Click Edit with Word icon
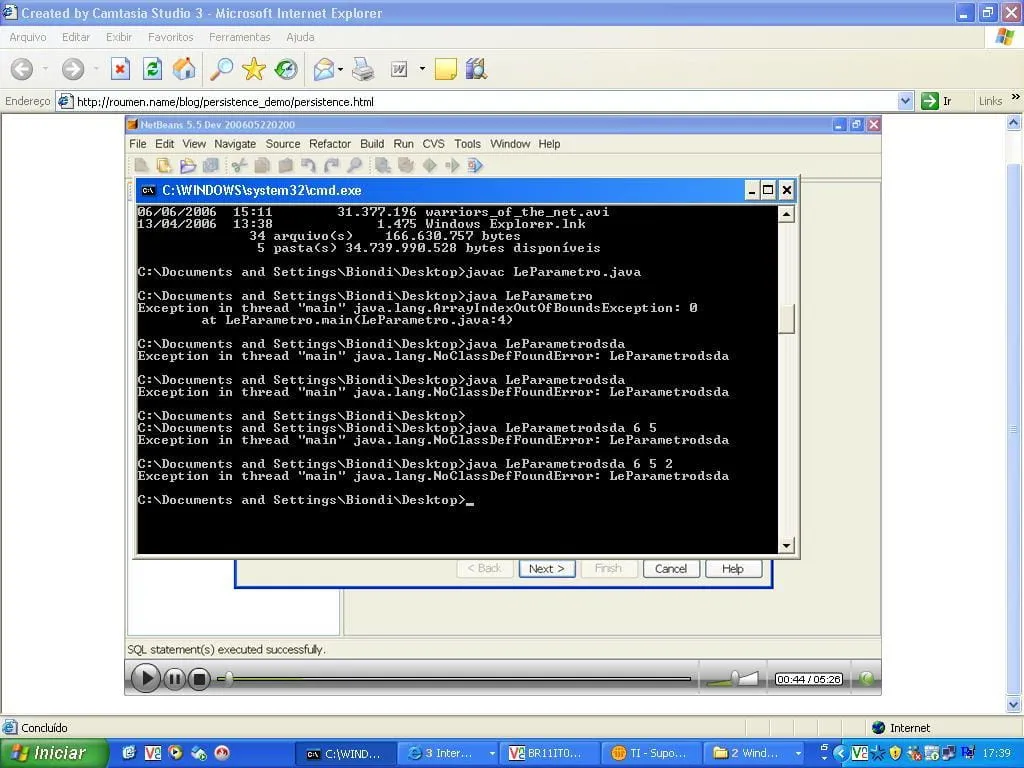 coord(398,69)
